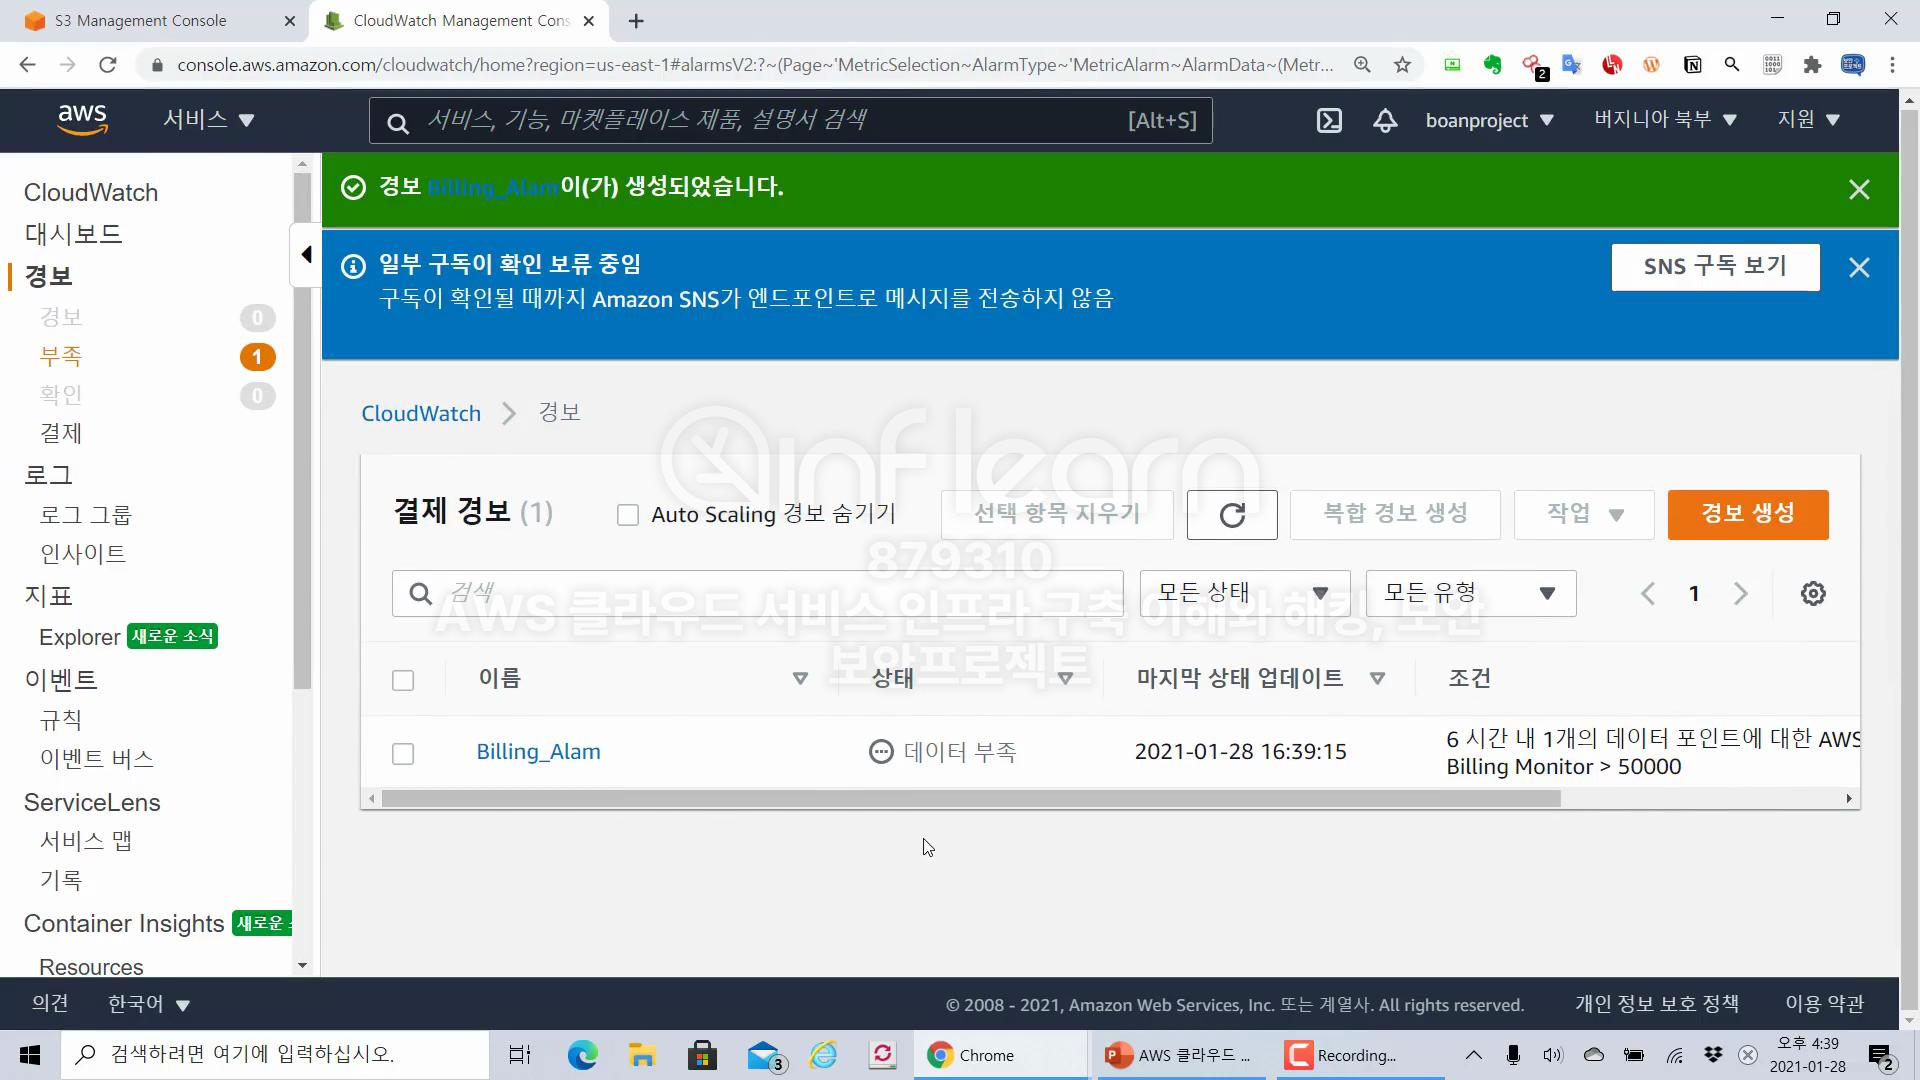Go to next page of alarms

click(1741, 594)
